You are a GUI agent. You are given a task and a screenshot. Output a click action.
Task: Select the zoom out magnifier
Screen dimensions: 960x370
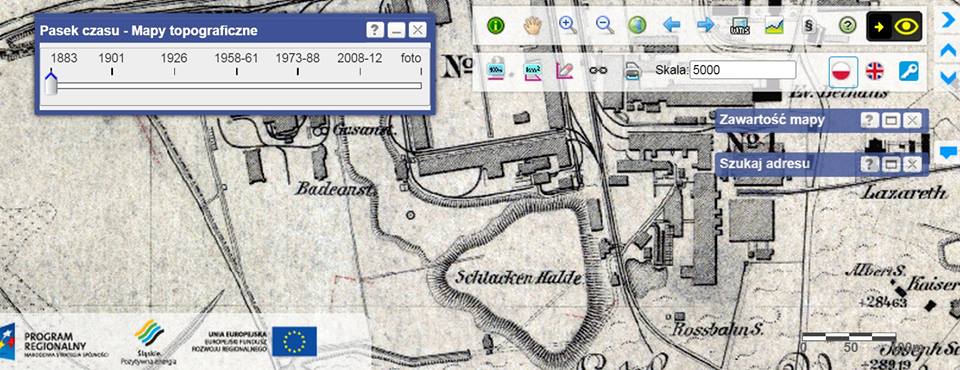pos(605,25)
